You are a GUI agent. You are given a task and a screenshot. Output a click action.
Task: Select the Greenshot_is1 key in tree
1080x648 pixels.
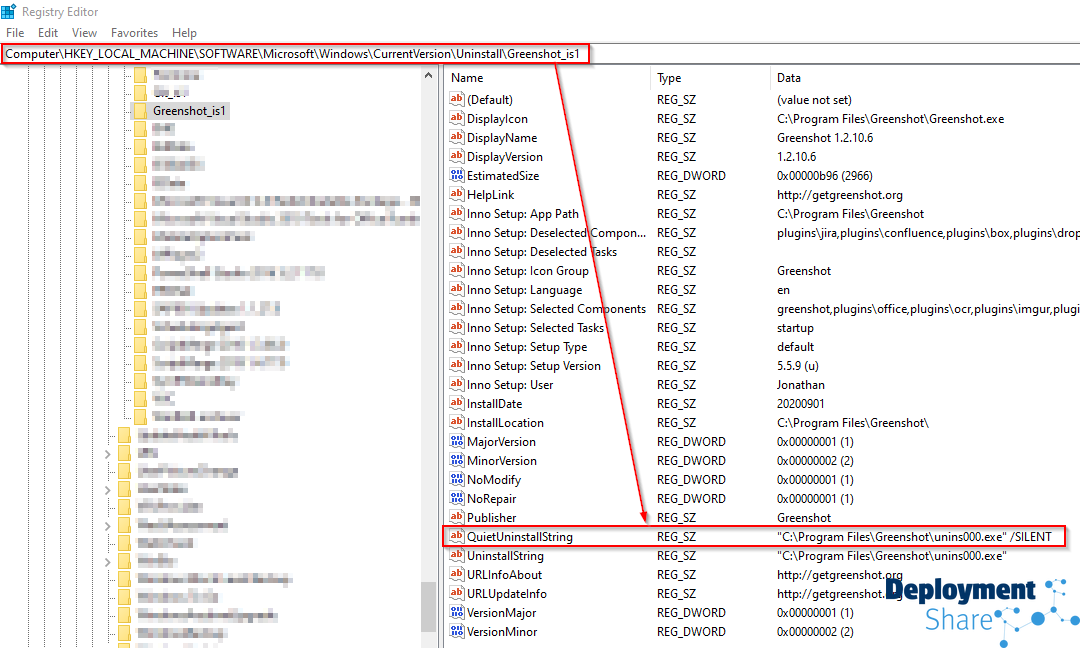click(189, 111)
